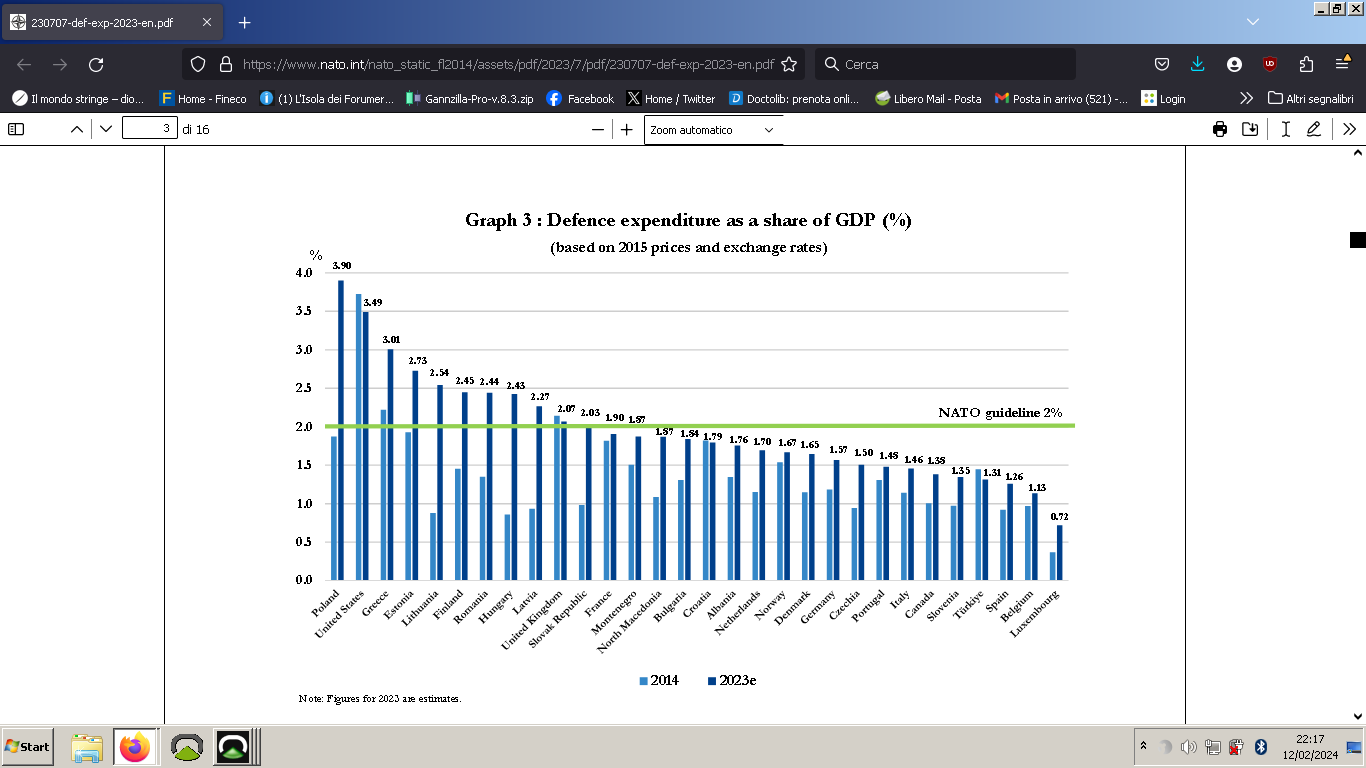Open the PDF viewer tools menu
This screenshot has height=768, width=1366.
click(x=1349, y=129)
